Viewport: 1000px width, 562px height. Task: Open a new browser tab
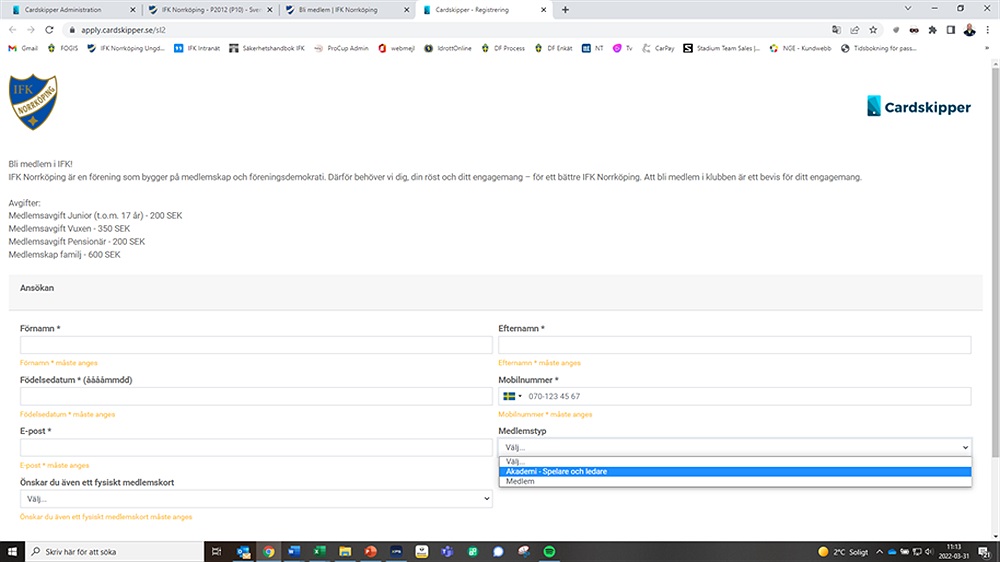[x=565, y=10]
